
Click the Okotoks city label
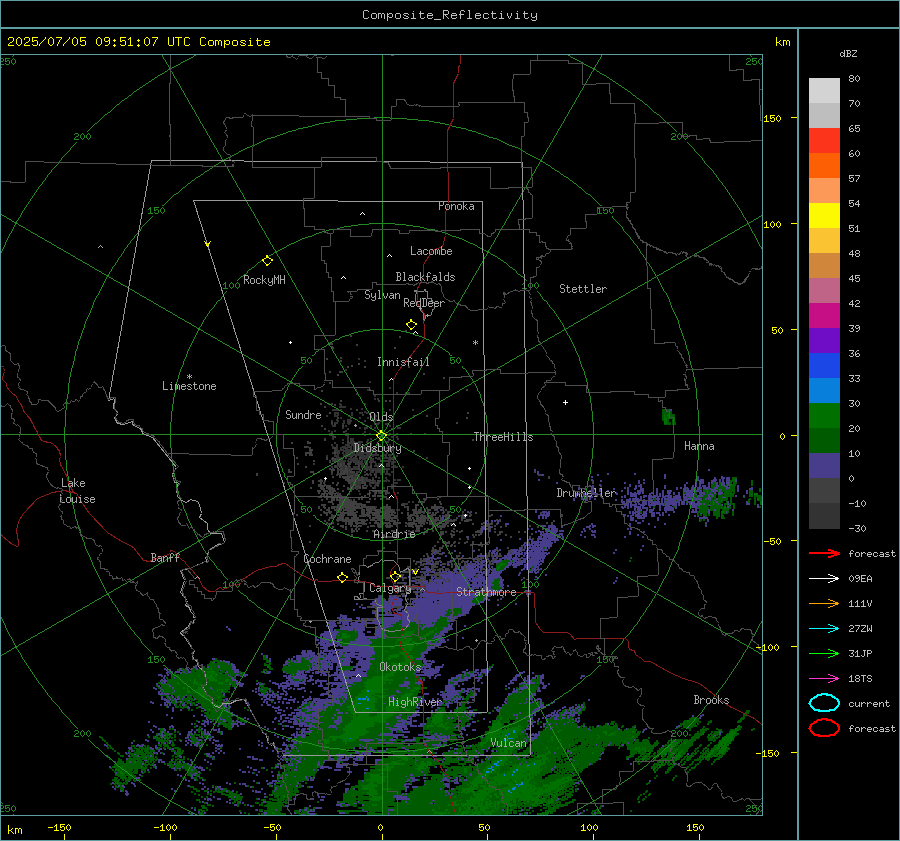(x=400, y=667)
